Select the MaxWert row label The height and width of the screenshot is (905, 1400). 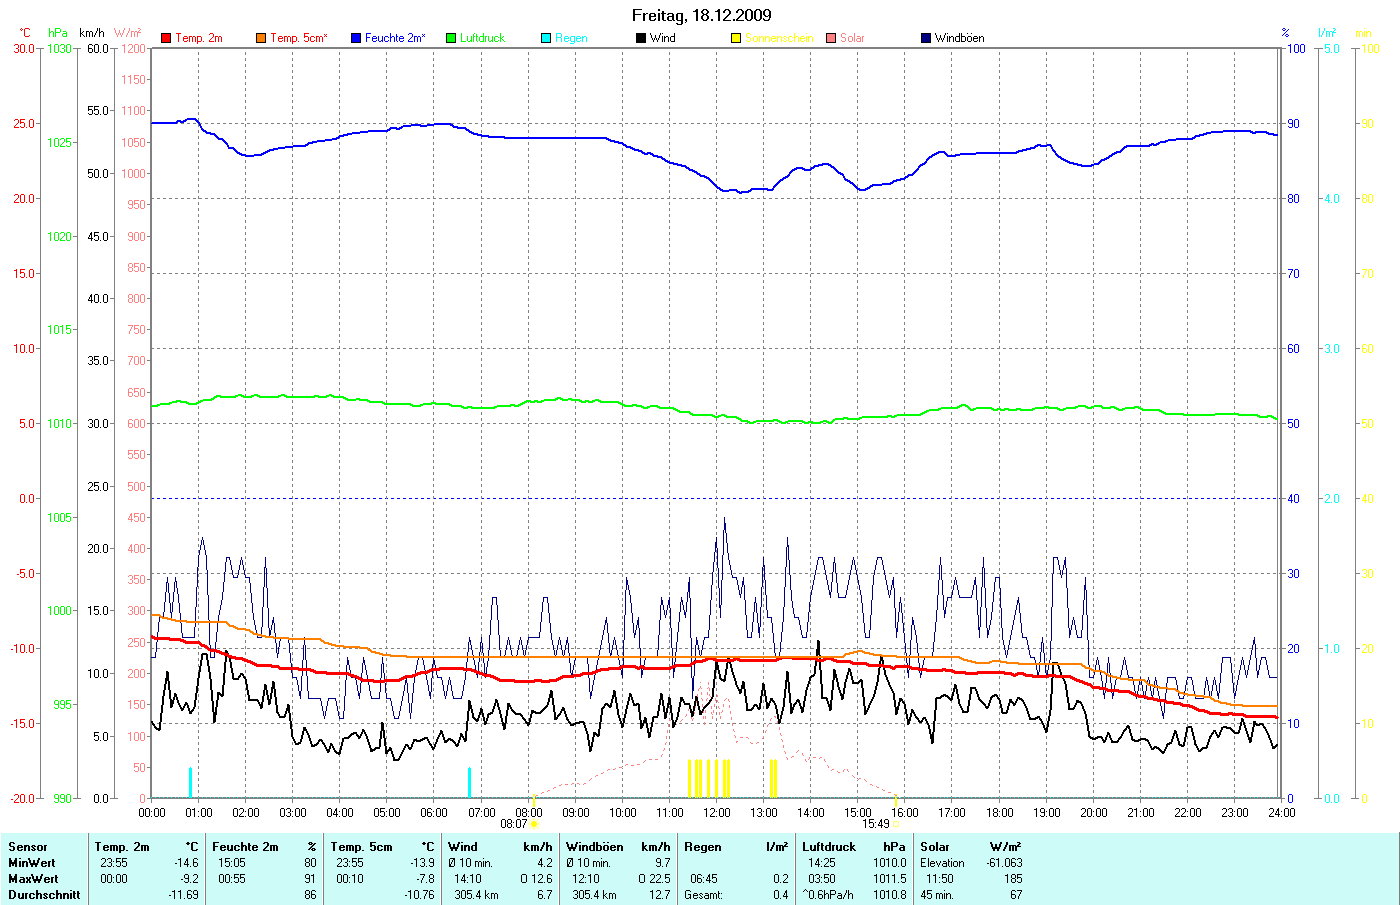tap(33, 879)
